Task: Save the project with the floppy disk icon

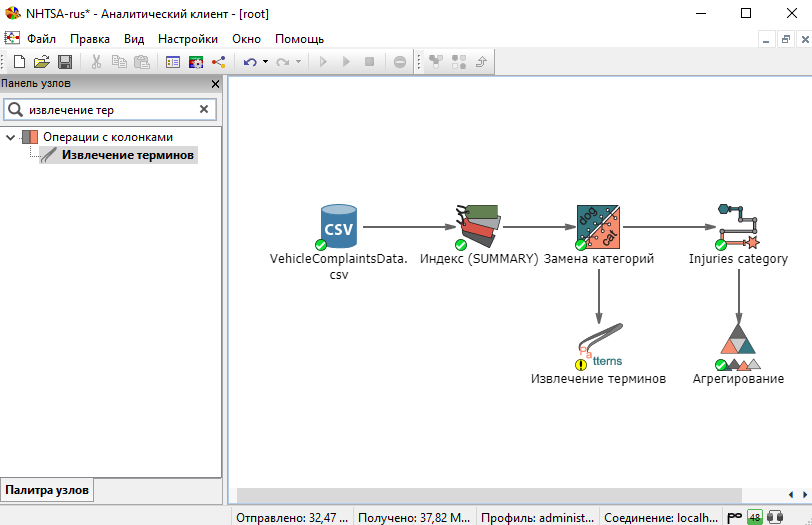Action: 64,62
